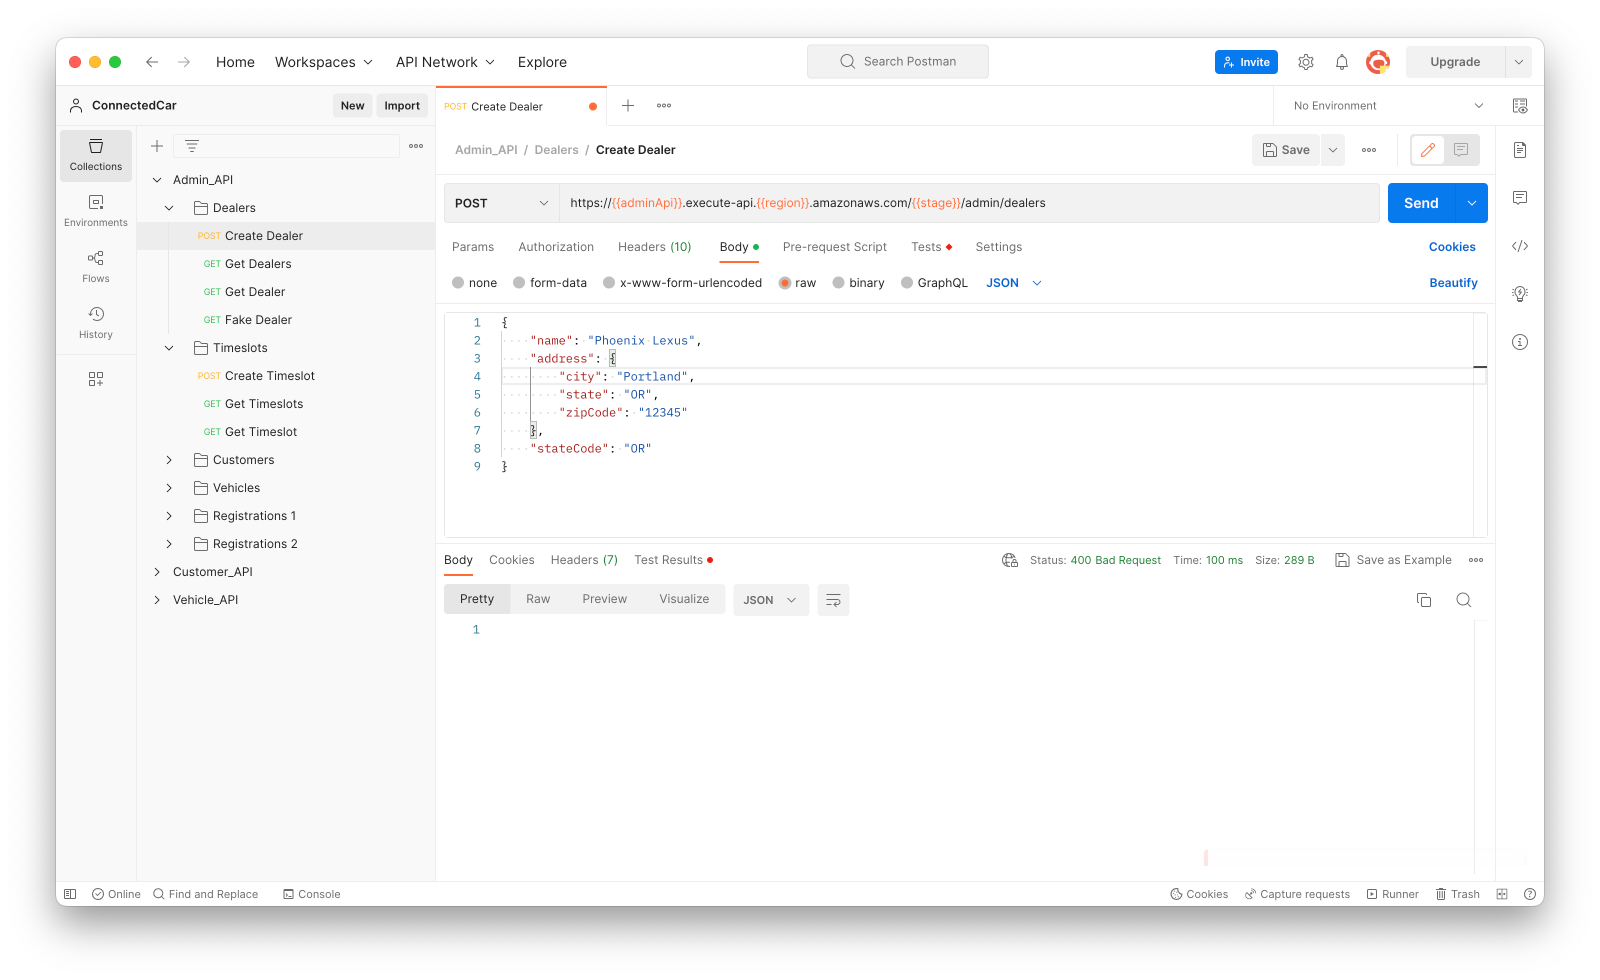Open the POST method dropdown
The width and height of the screenshot is (1600, 980).
point(501,203)
